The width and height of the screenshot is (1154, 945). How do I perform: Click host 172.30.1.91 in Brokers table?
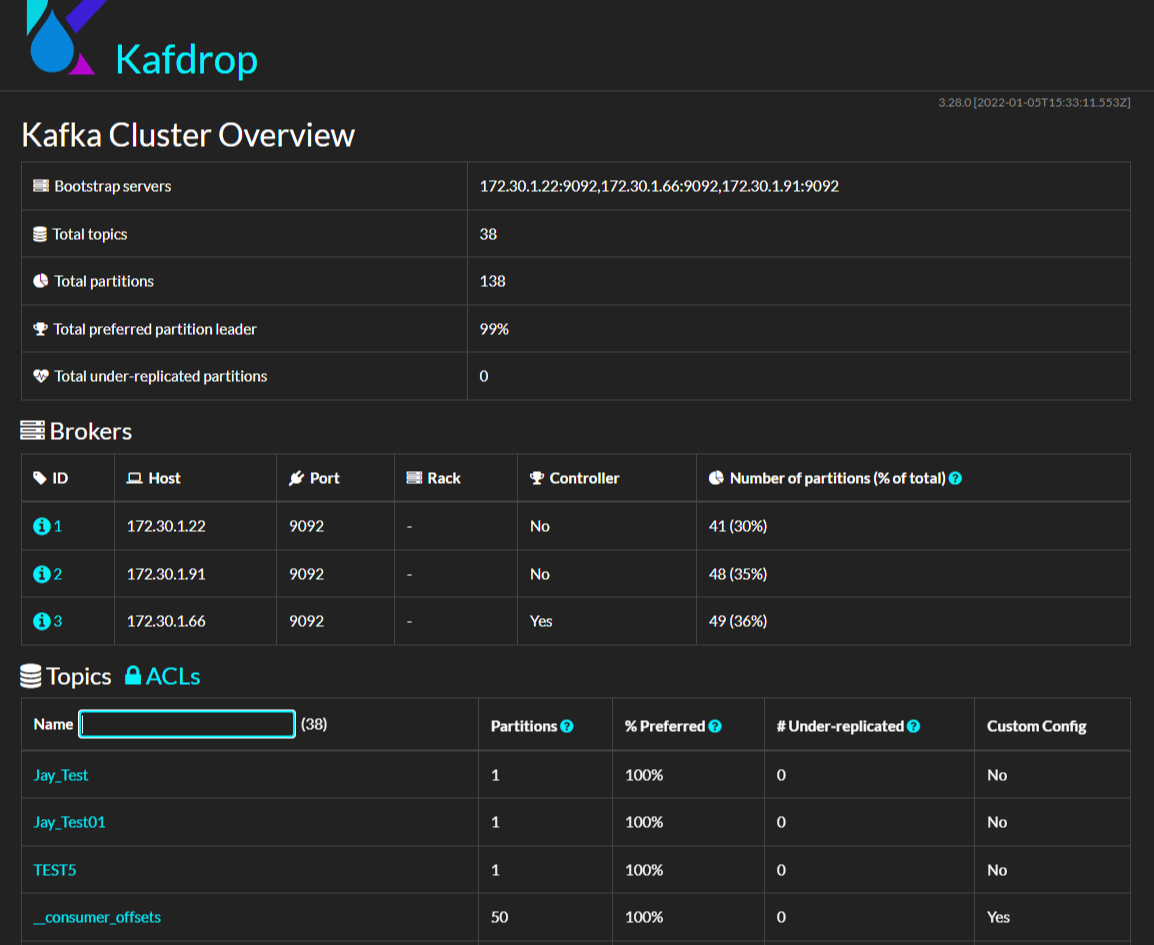coord(166,574)
